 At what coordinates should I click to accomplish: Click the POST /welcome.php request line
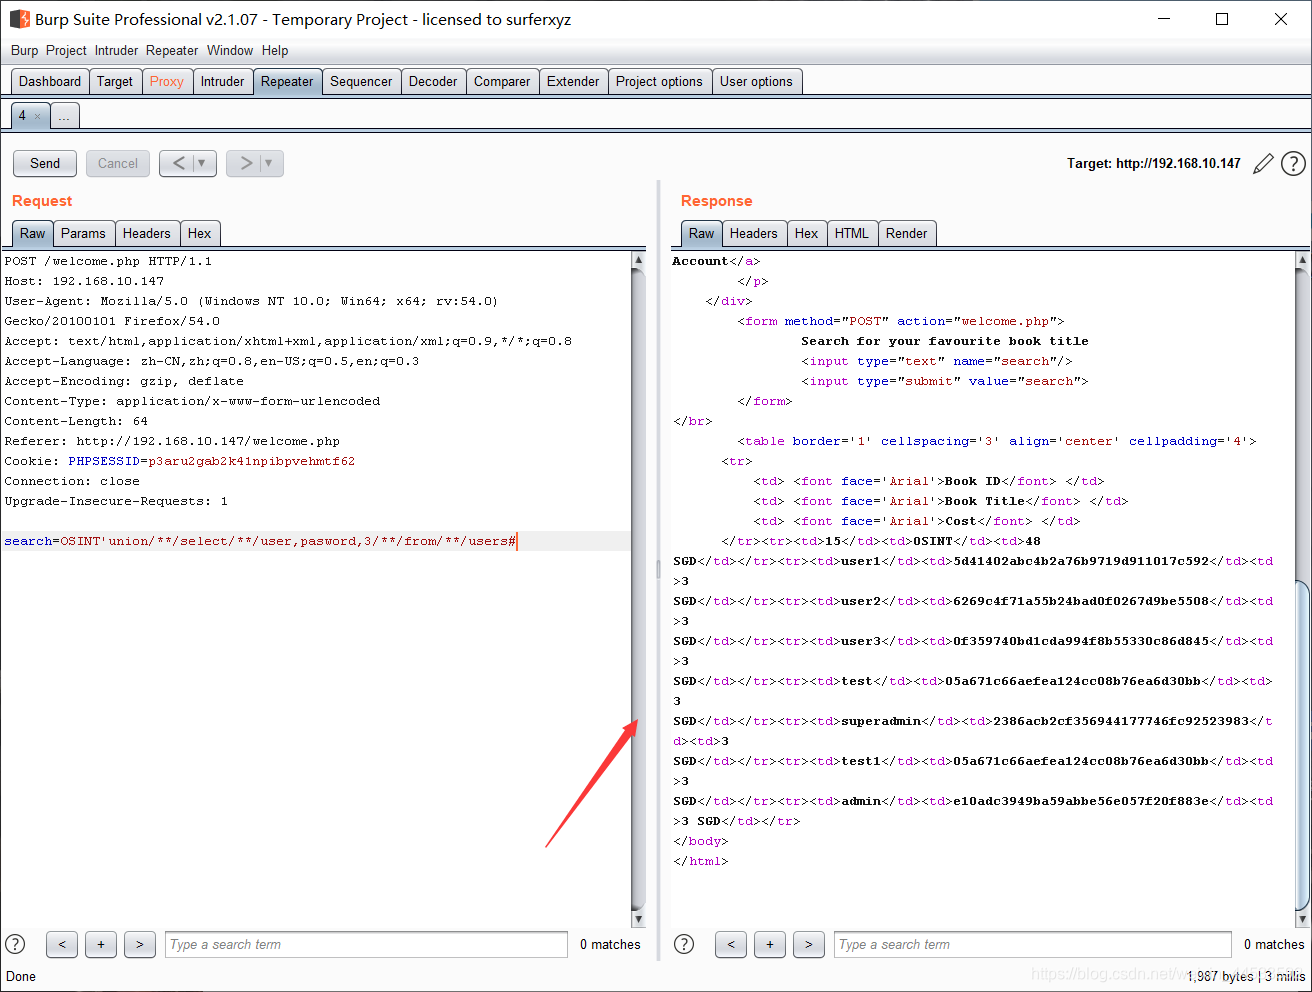(x=108, y=261)
